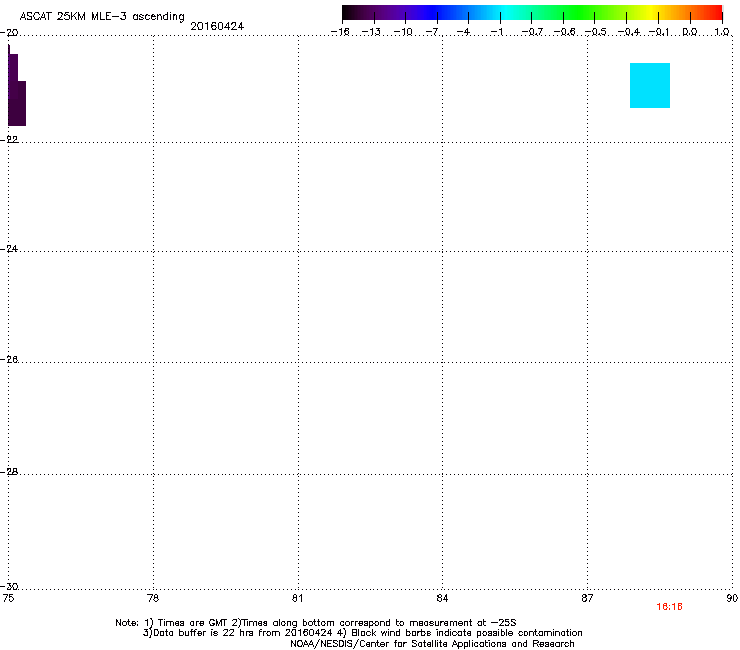The height and width of the screenshot is (650, 740).
Task: Click longitude label 84
Action: pos(442,599)
